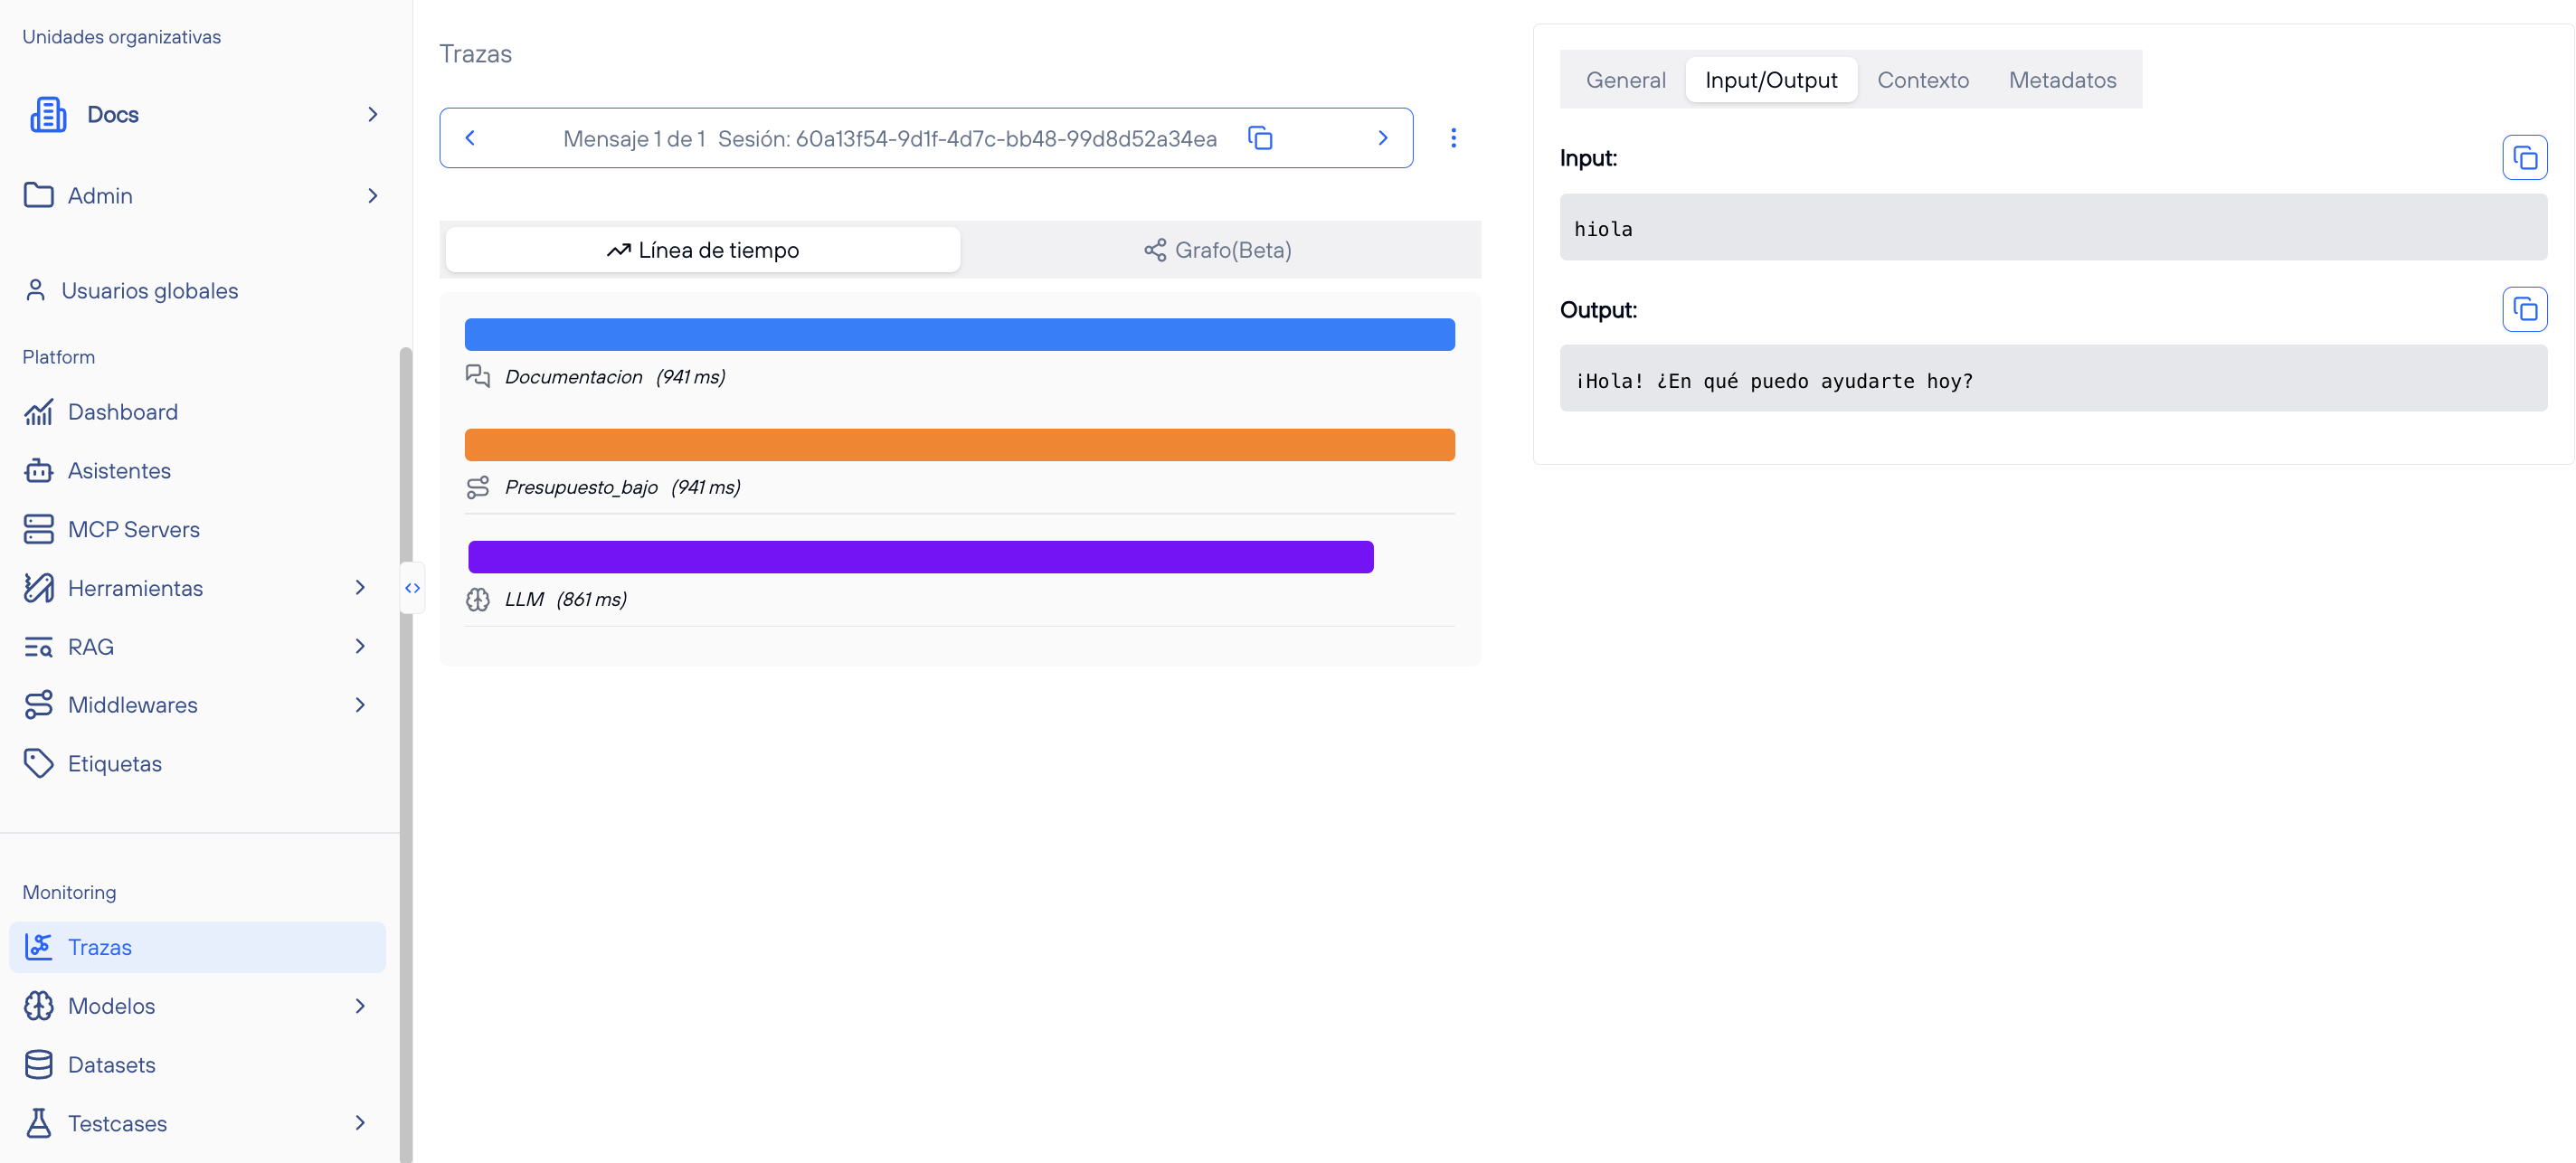2576x1163 pixels.
Task: Expand the Herramientas submenu
Action: [x=360, y=588]
